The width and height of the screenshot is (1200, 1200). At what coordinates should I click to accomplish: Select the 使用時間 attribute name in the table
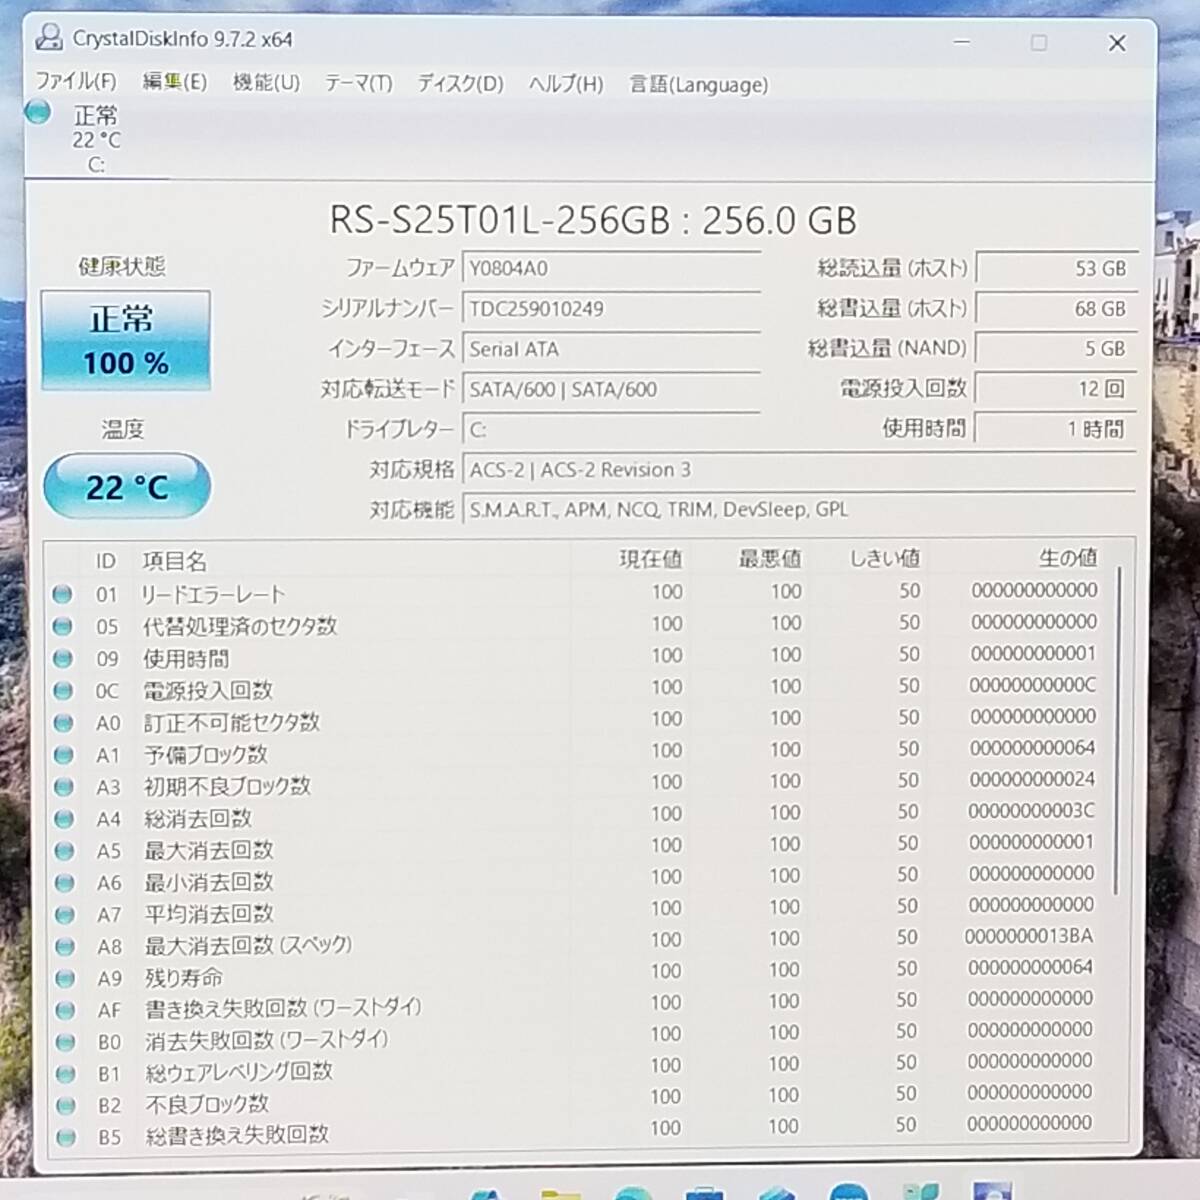[186, 658]
